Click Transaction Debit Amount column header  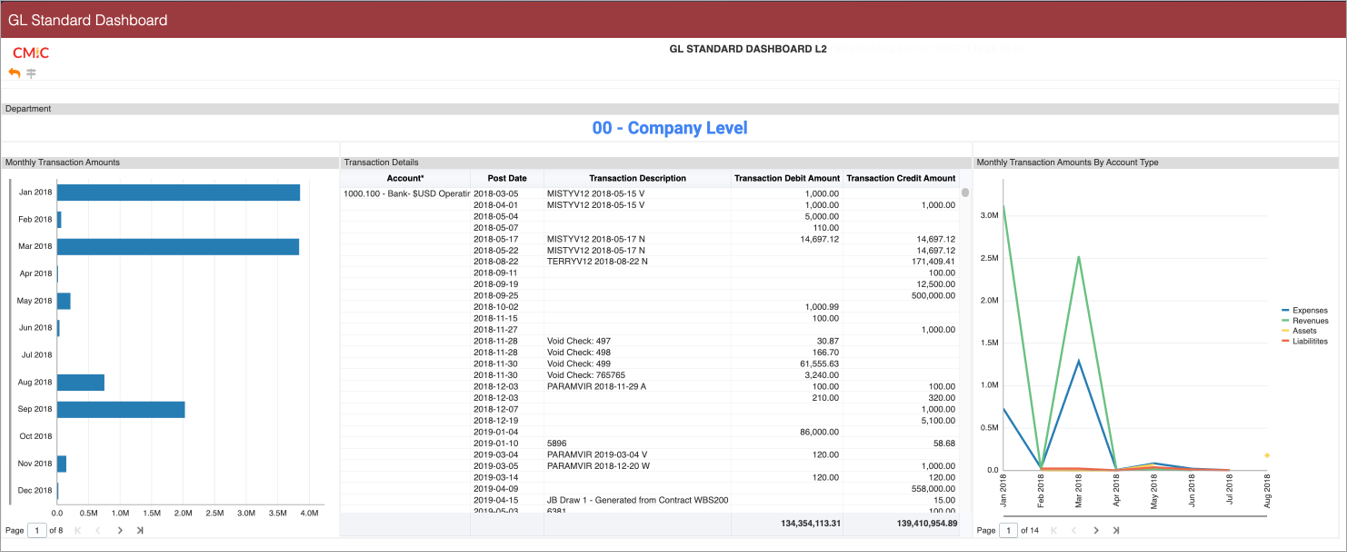coord(787,178)
